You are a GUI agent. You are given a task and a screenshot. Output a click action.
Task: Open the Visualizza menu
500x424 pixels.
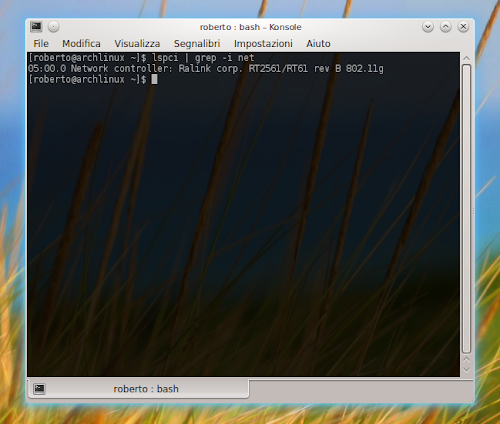coord(137,44)
